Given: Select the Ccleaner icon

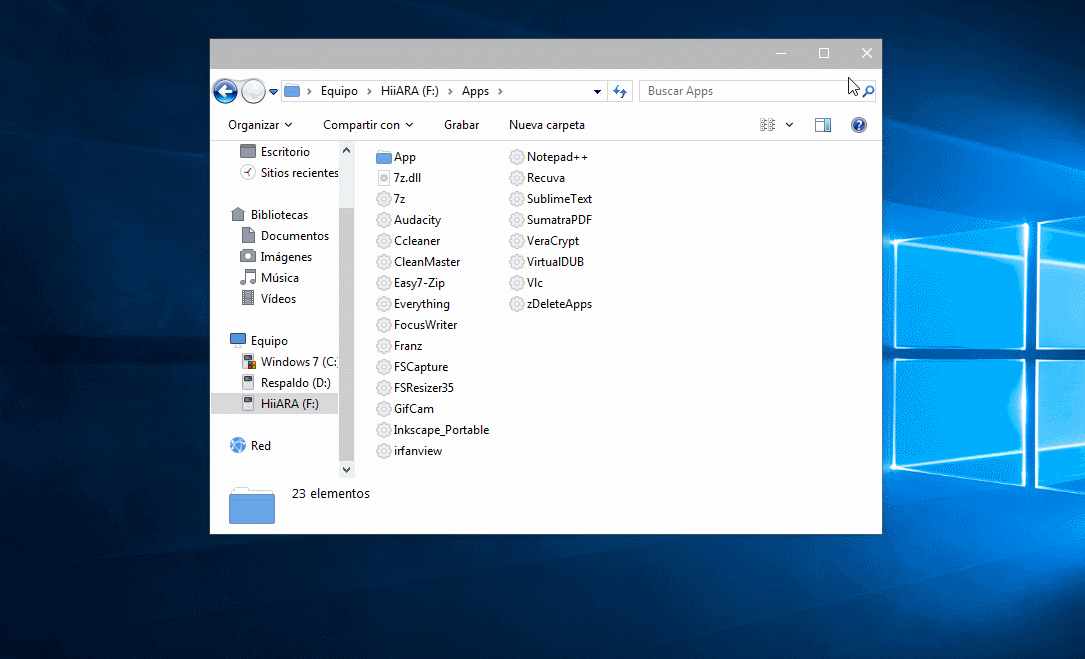Looking at the screenshot, I should [384, 241].
